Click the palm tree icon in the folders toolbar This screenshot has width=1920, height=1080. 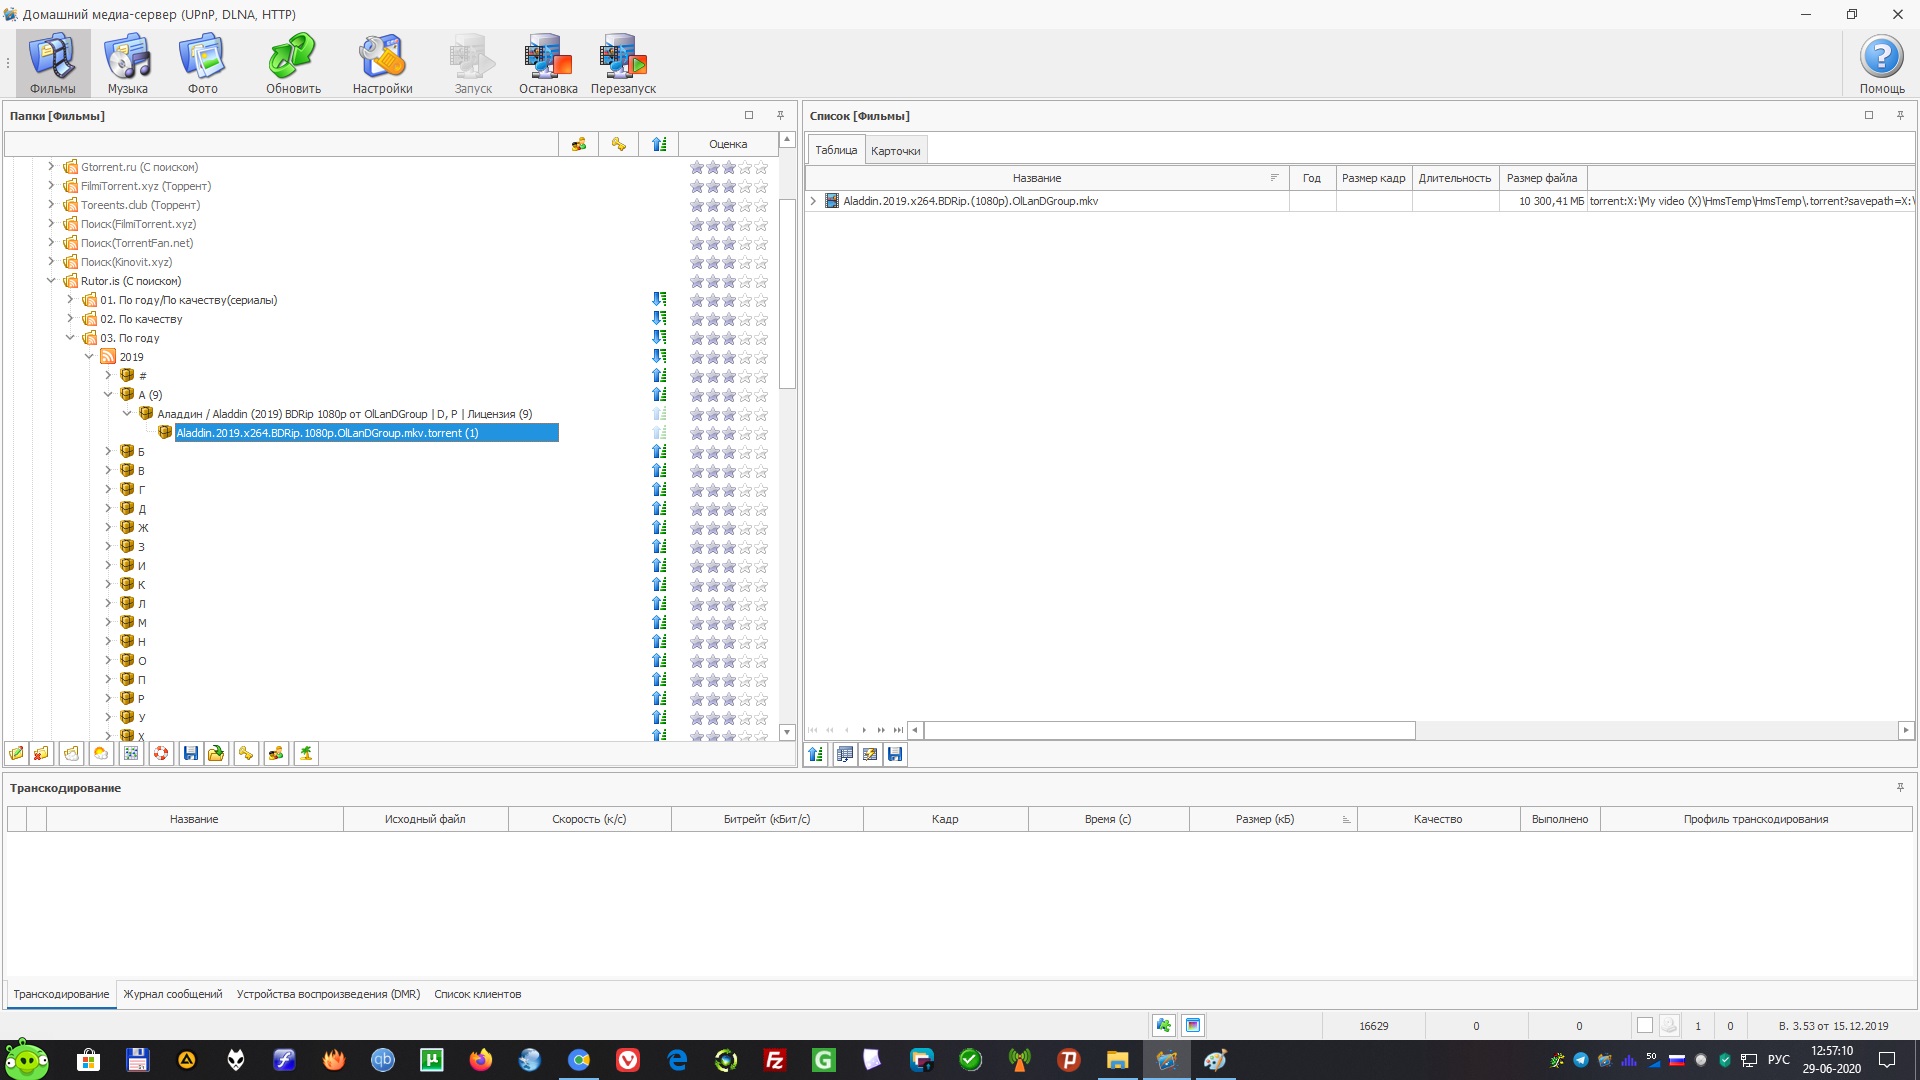(x=306, y=753)
